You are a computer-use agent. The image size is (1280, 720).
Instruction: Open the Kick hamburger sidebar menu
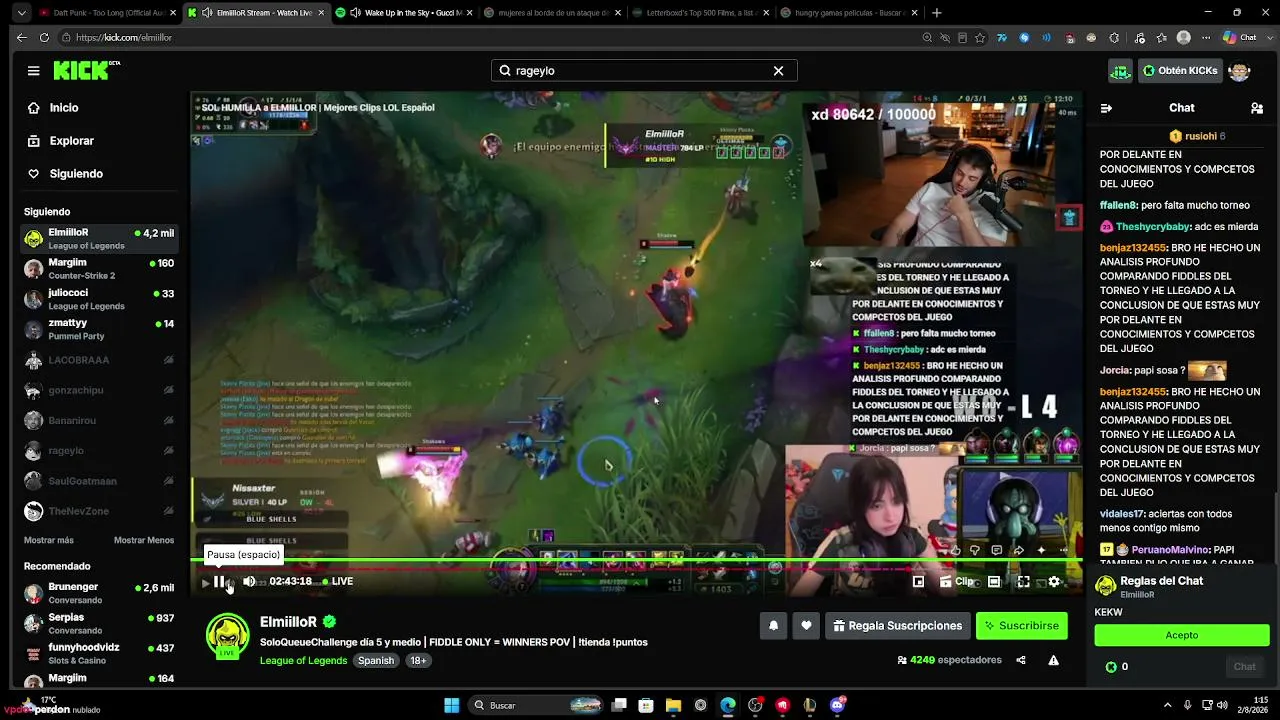pos(34,71)
